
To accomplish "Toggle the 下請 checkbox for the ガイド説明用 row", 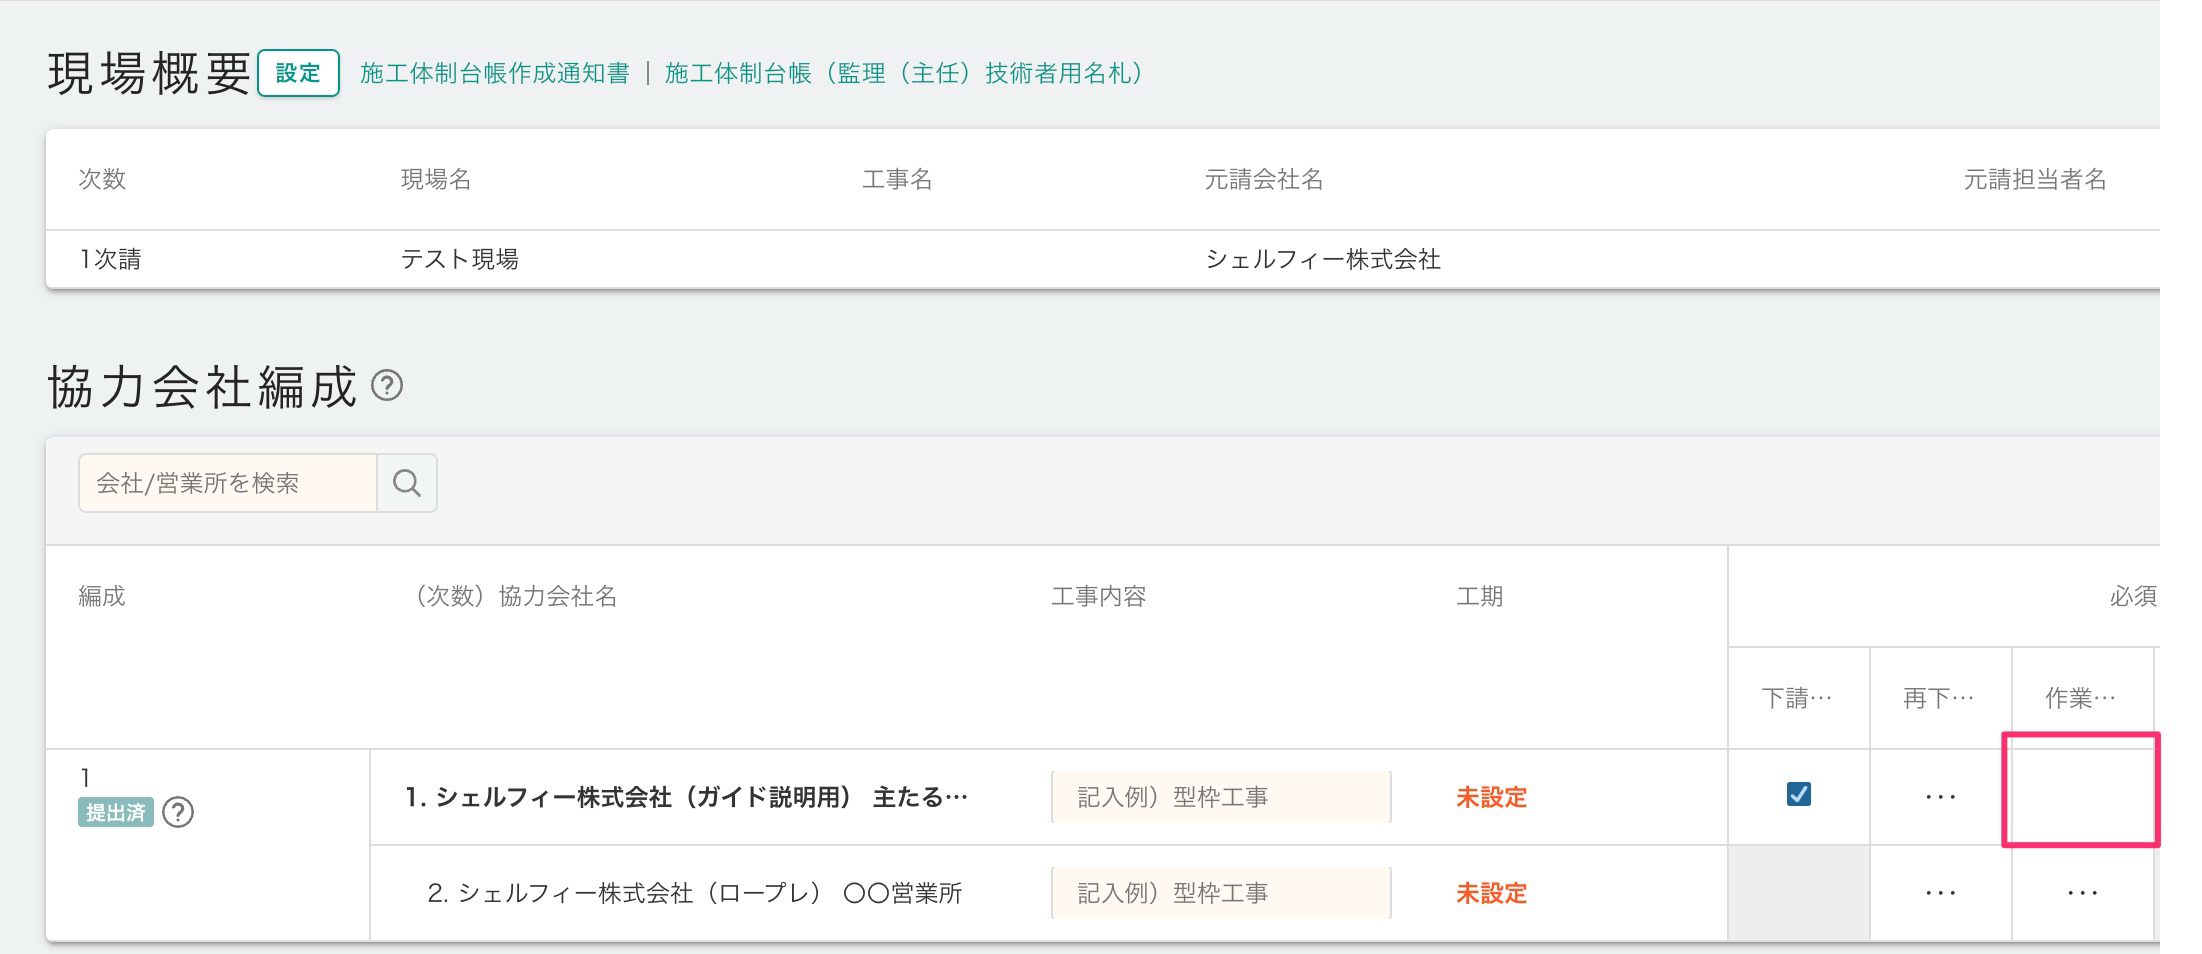I will pyautogui.click(x=1798, y=795).
